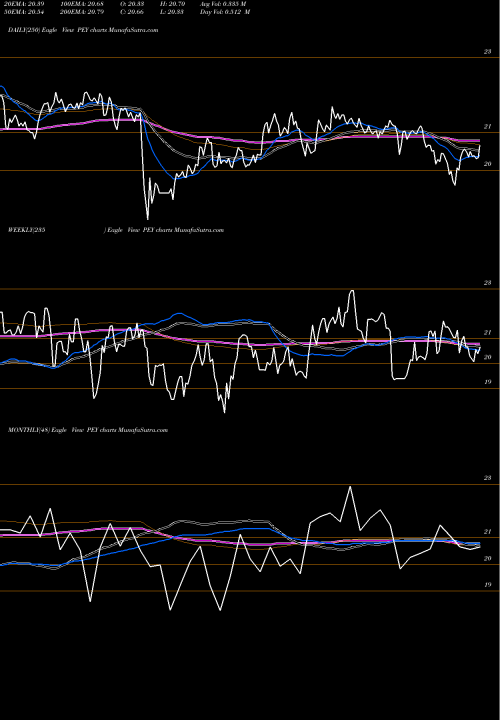Click the 100EMA value in the header

[x=81, y=4]
